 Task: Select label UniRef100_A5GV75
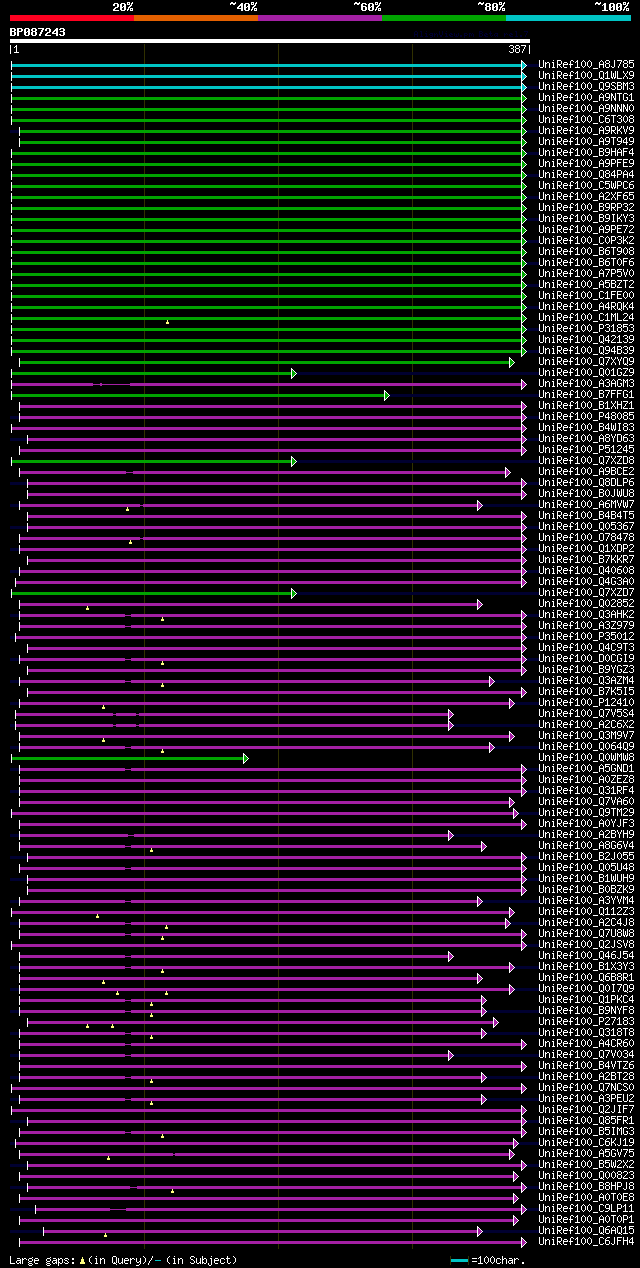coord(586,1153)
